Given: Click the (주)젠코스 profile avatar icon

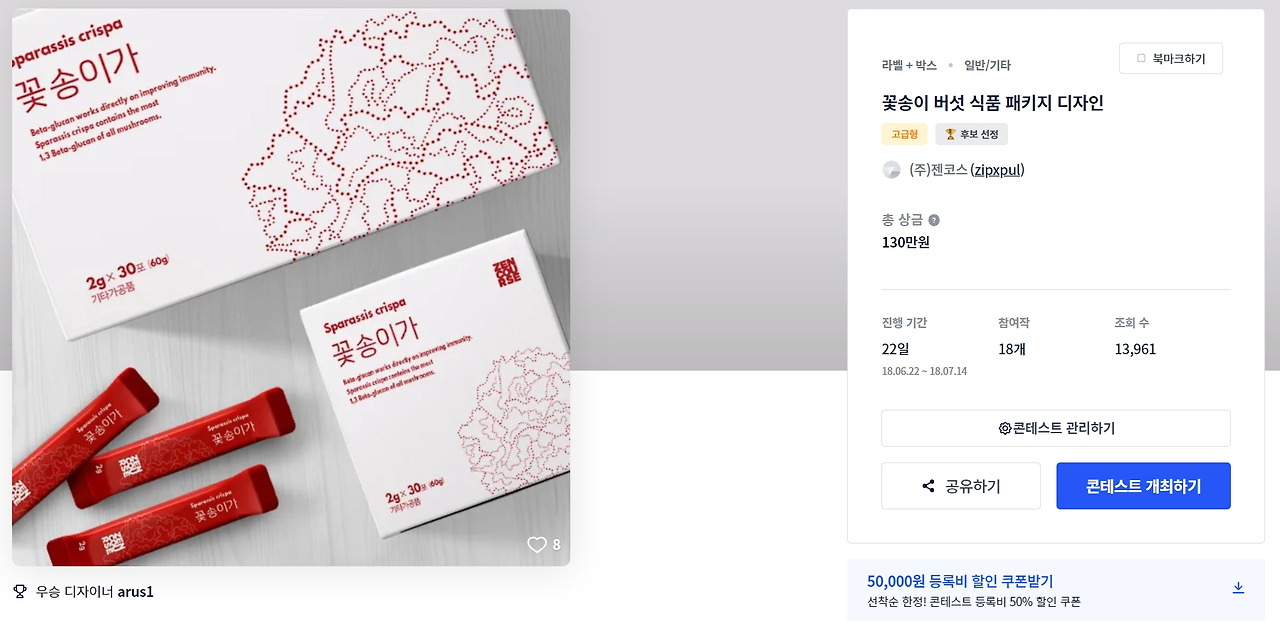Looking at the screenshot, I should point(891,170).
